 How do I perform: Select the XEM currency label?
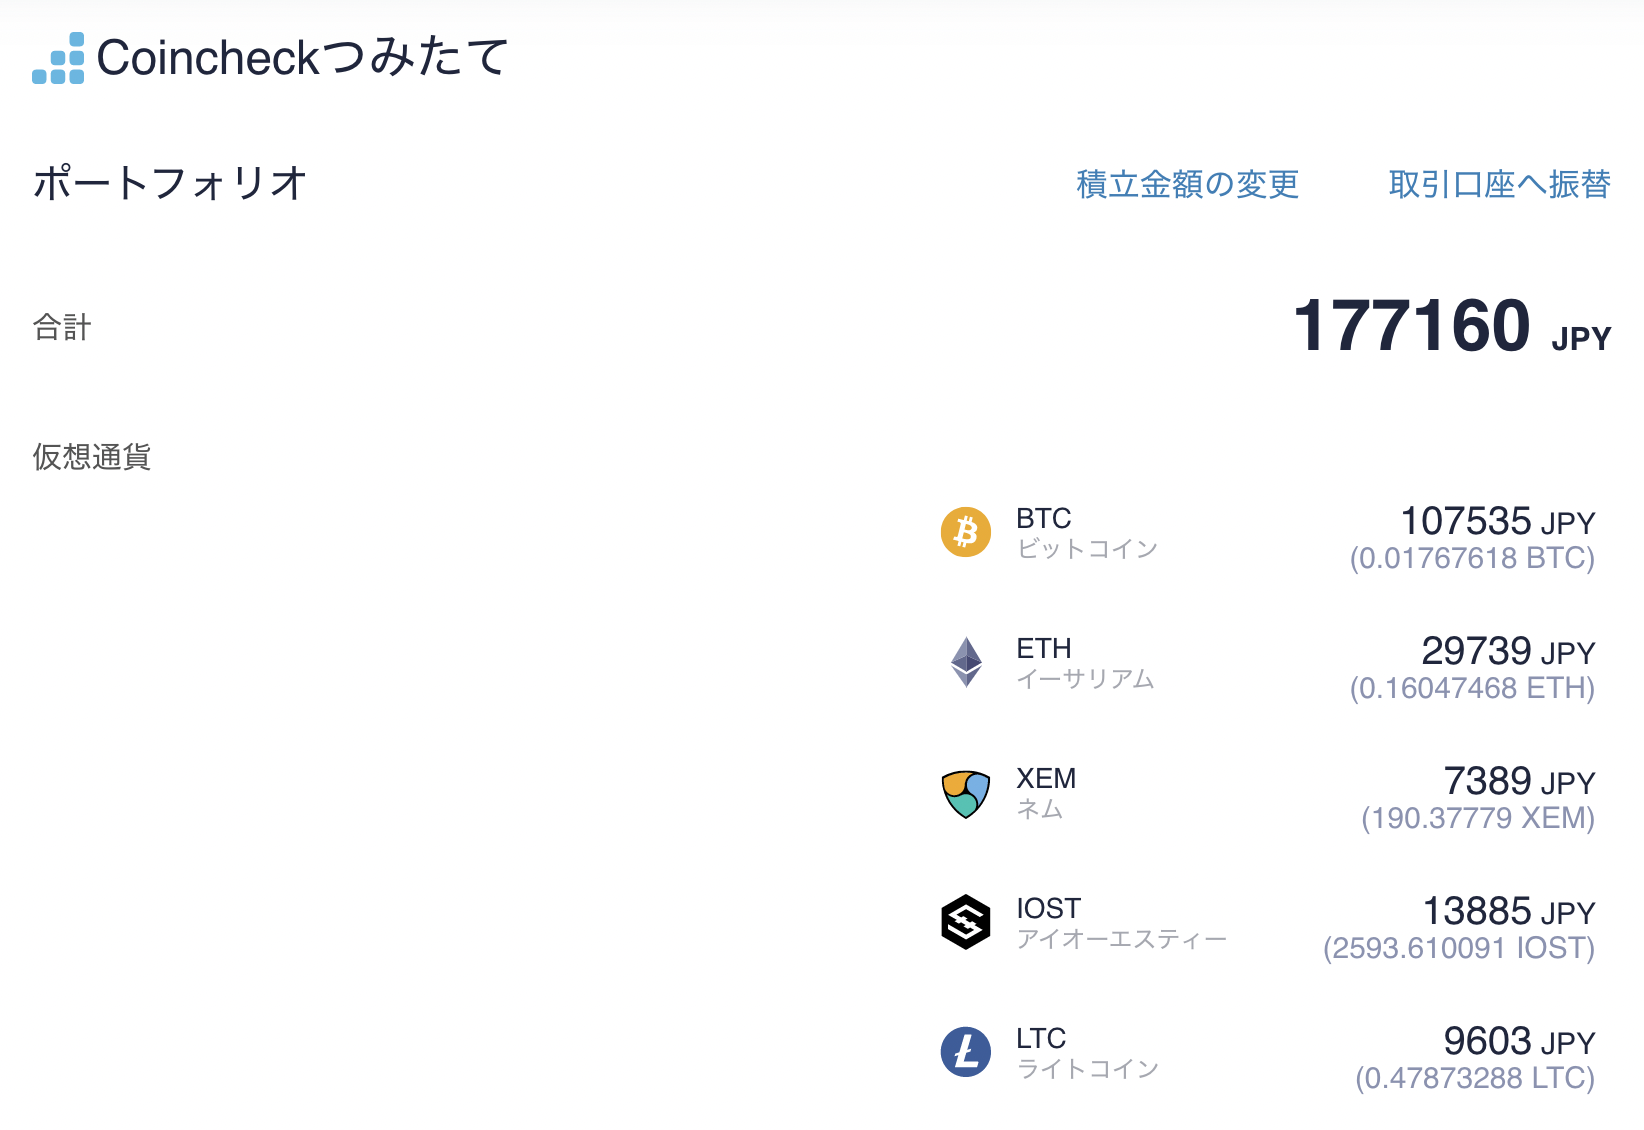(1046, 778)
